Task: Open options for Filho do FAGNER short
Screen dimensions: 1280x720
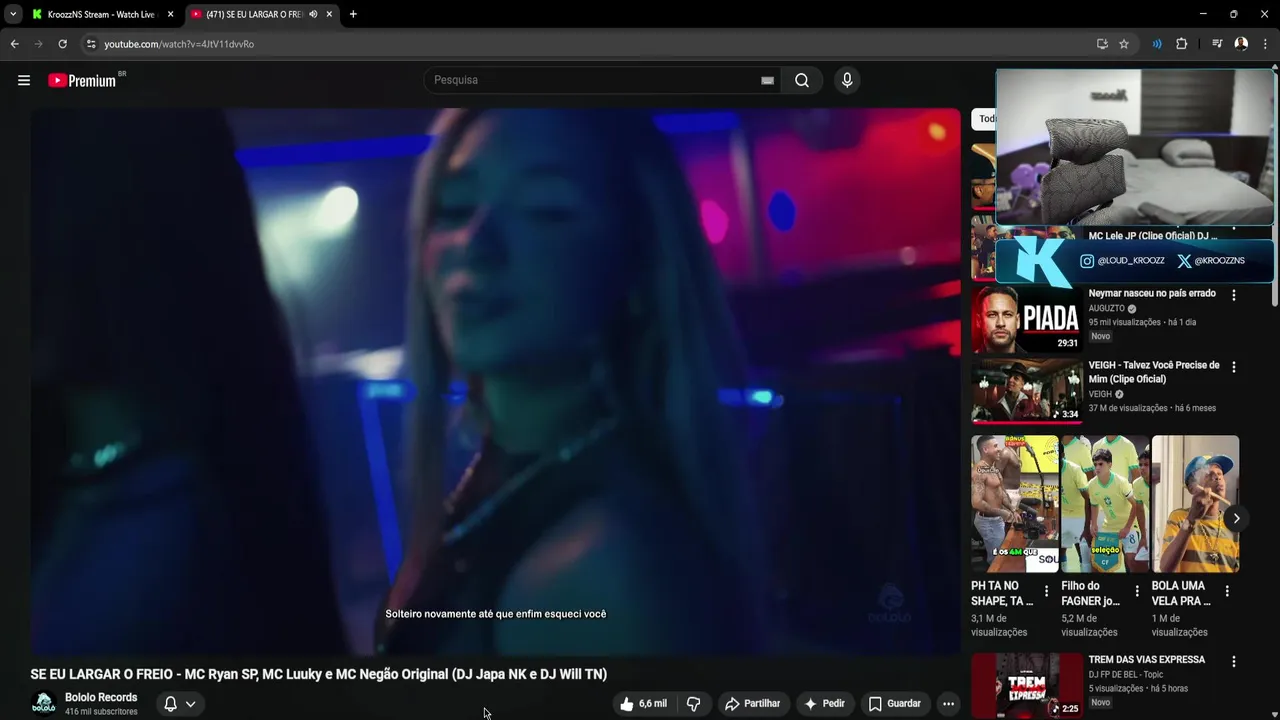Action: (x=1137, y=591)
